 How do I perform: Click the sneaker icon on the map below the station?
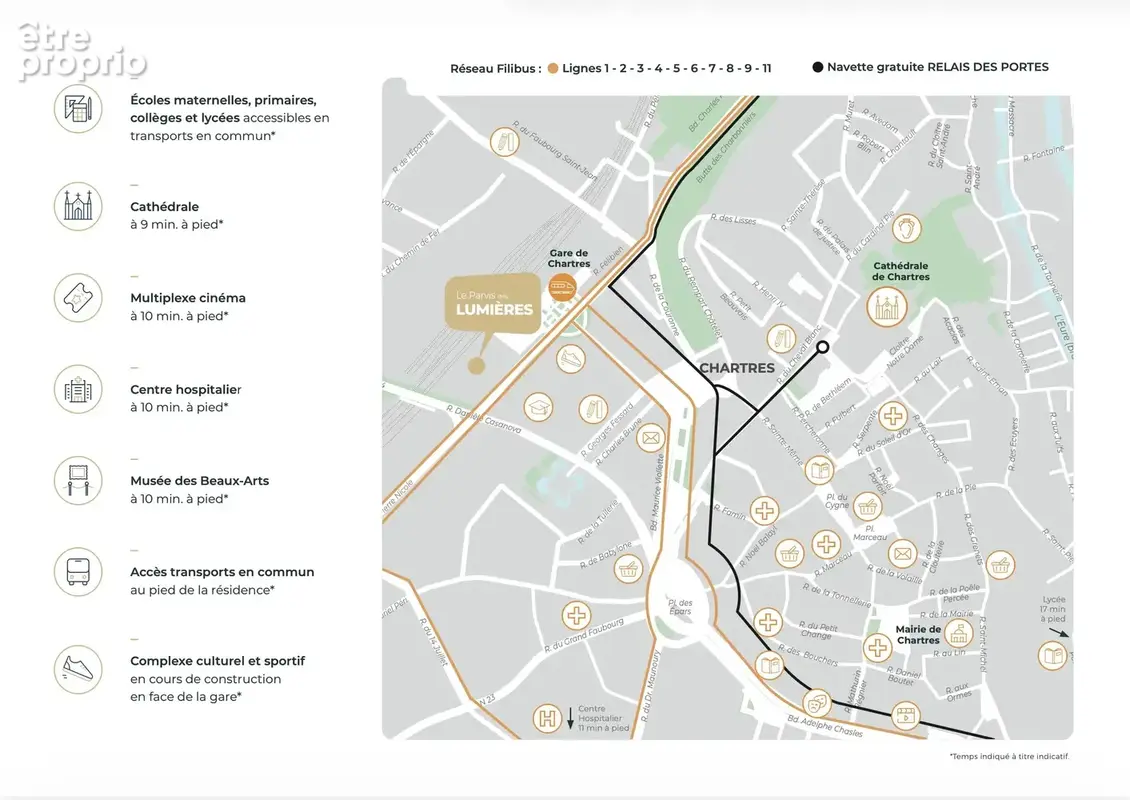[x=571, y=358]
